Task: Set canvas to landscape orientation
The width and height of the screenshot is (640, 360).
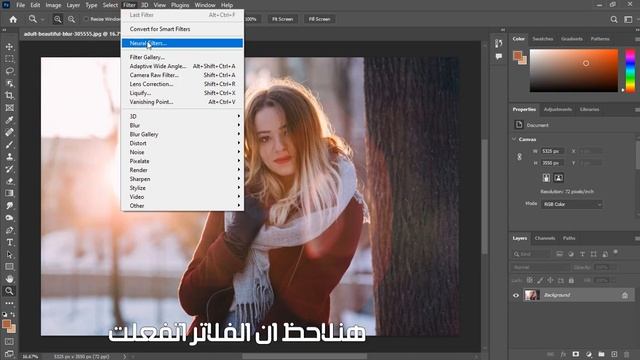Action: pyautogui.click(x=559, y=178)
